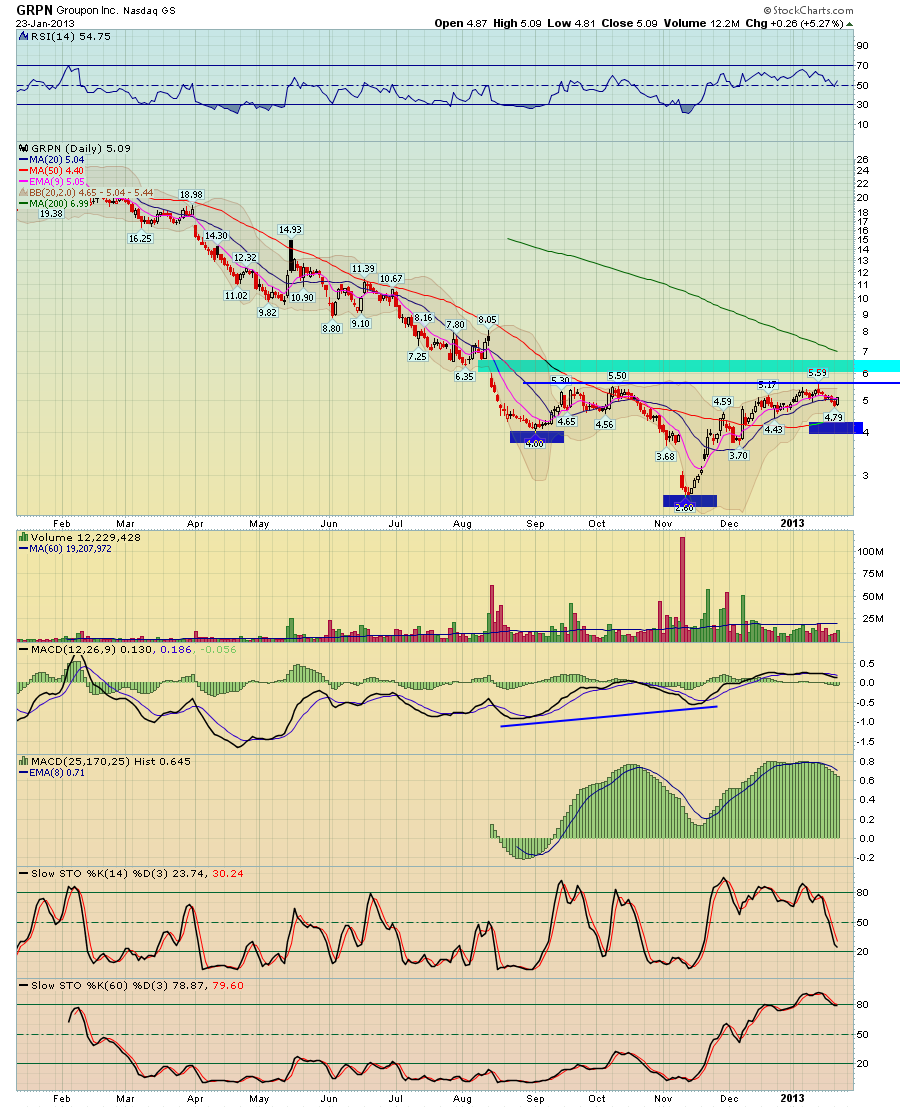Click the 7.25 price low label
Image resolution: width=900 pixels, height=1108 pixels.
(418, 357)
